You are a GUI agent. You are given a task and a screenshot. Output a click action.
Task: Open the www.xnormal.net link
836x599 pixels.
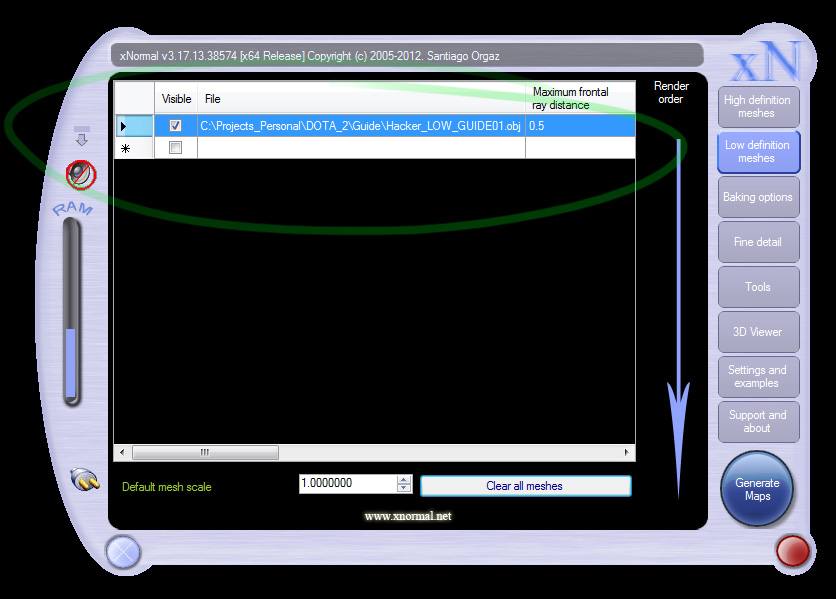click(408, 516)
